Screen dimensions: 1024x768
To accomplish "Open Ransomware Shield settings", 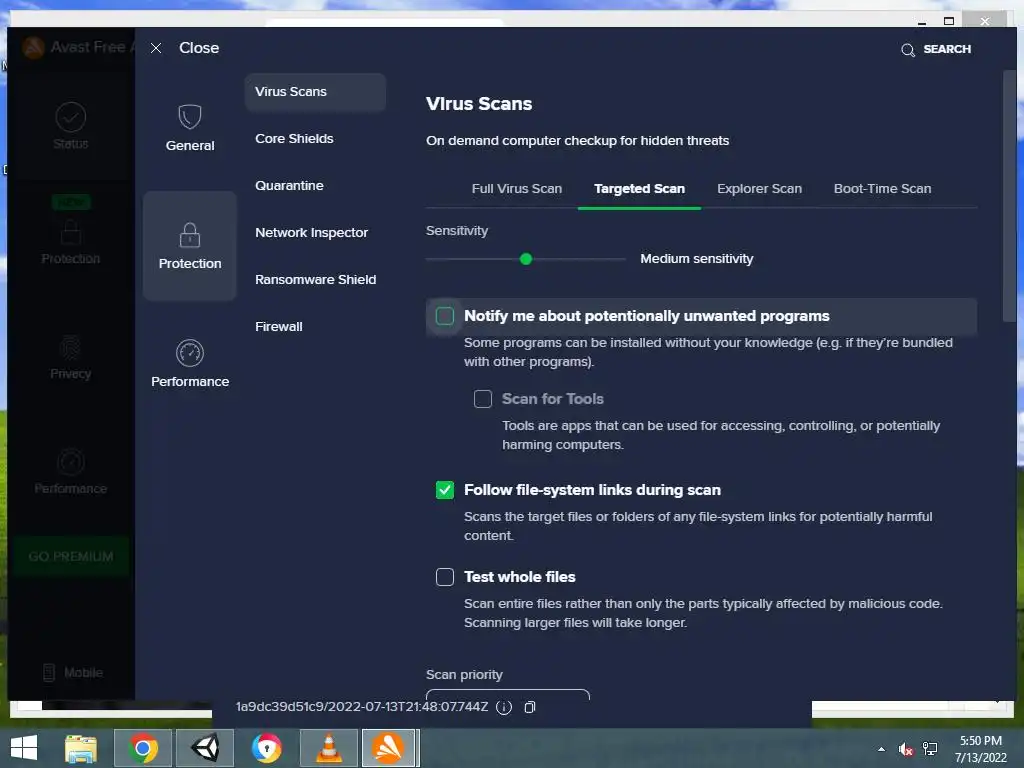I will pos(315,280).
